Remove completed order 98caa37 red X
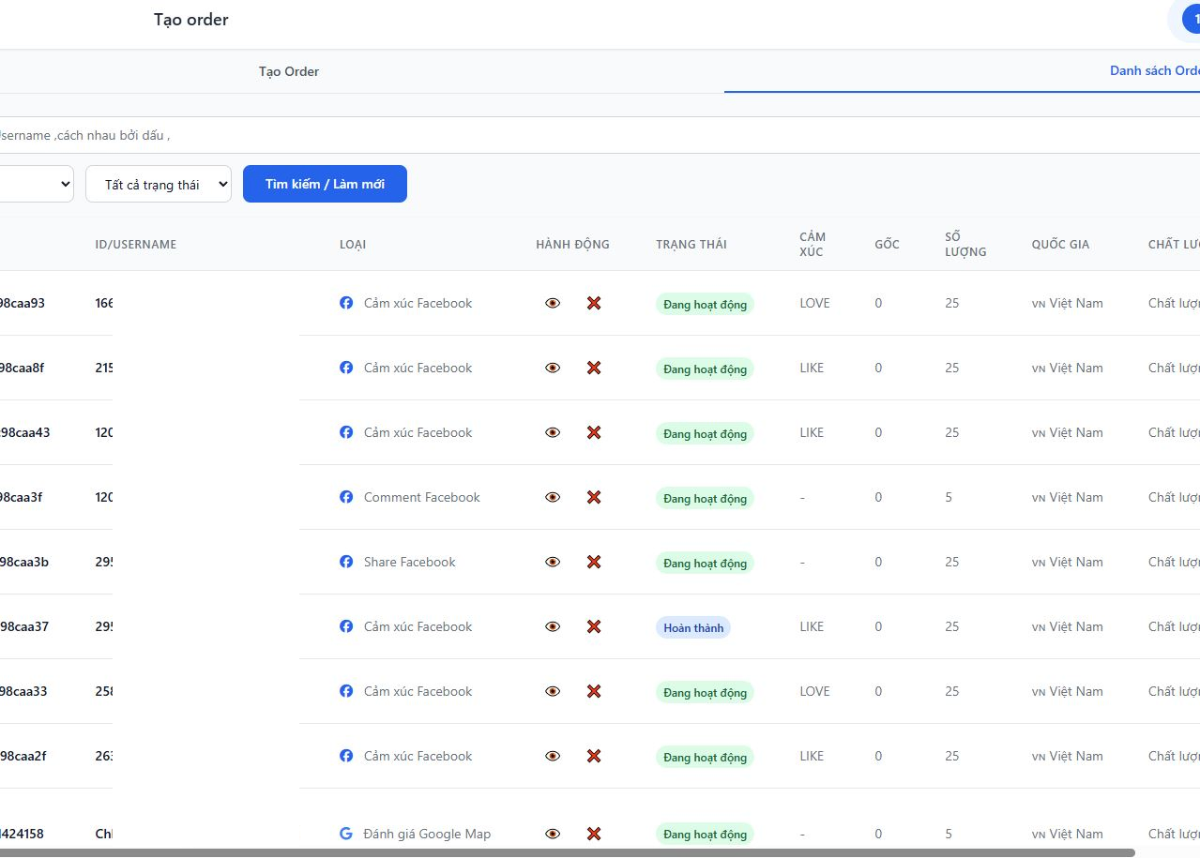The image size is (1200, 858). pyautogui.click(x=594, y=627)
